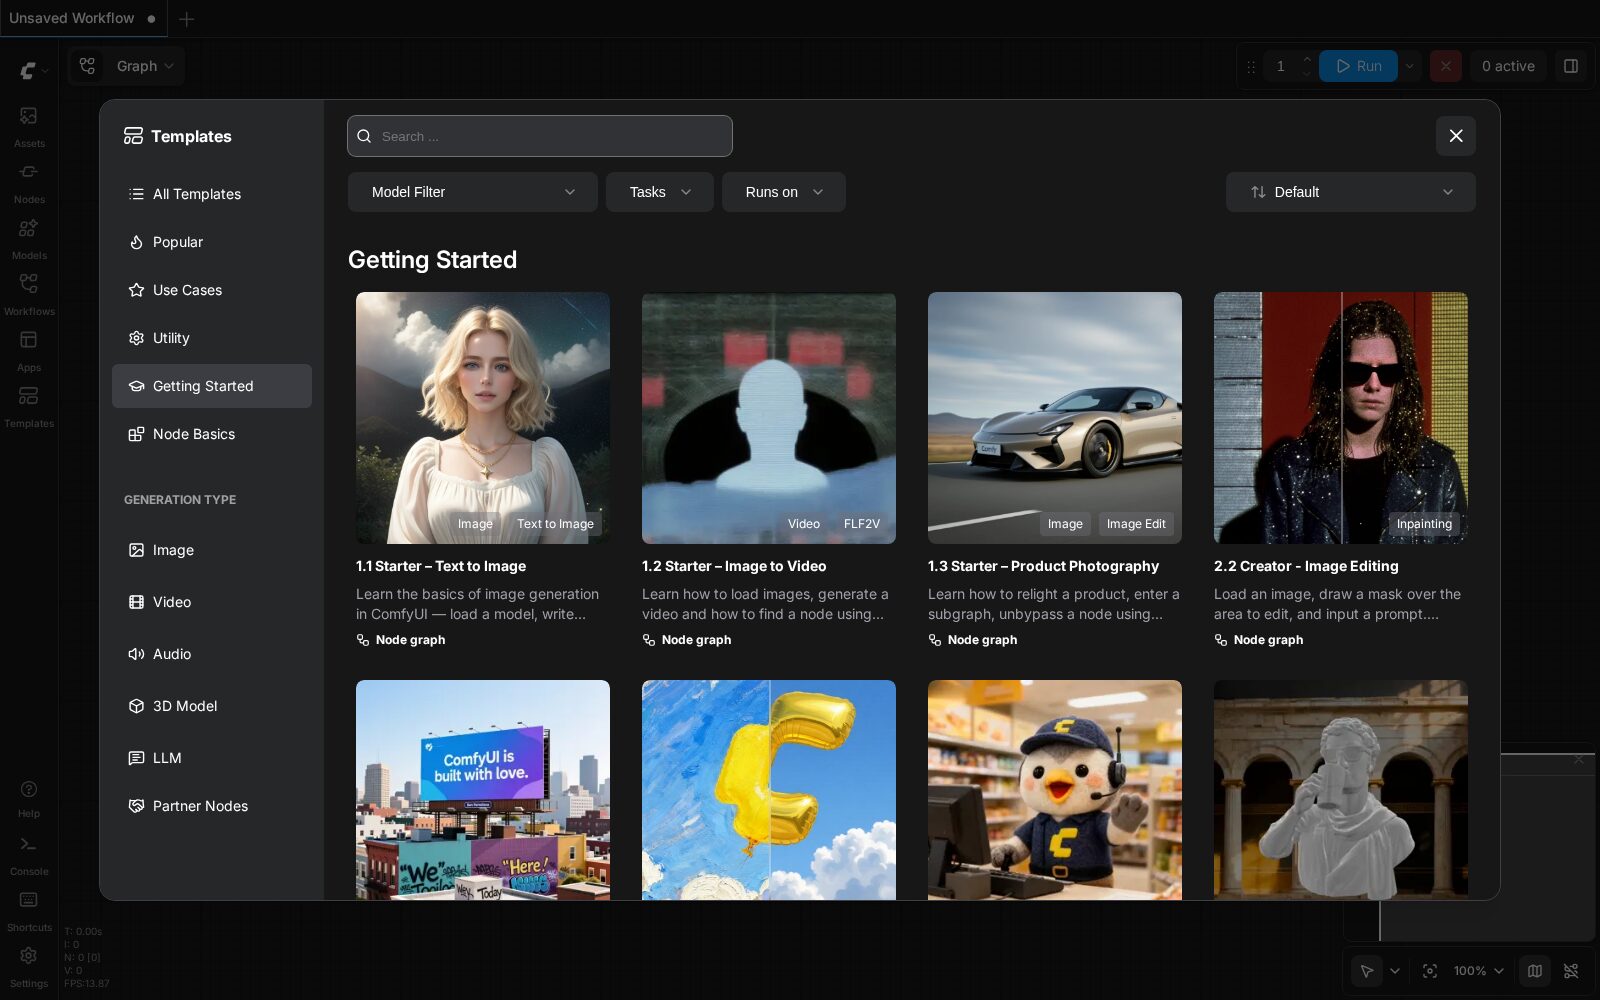
Task: Open the Models sidebar panel
Action: [29, 237]
